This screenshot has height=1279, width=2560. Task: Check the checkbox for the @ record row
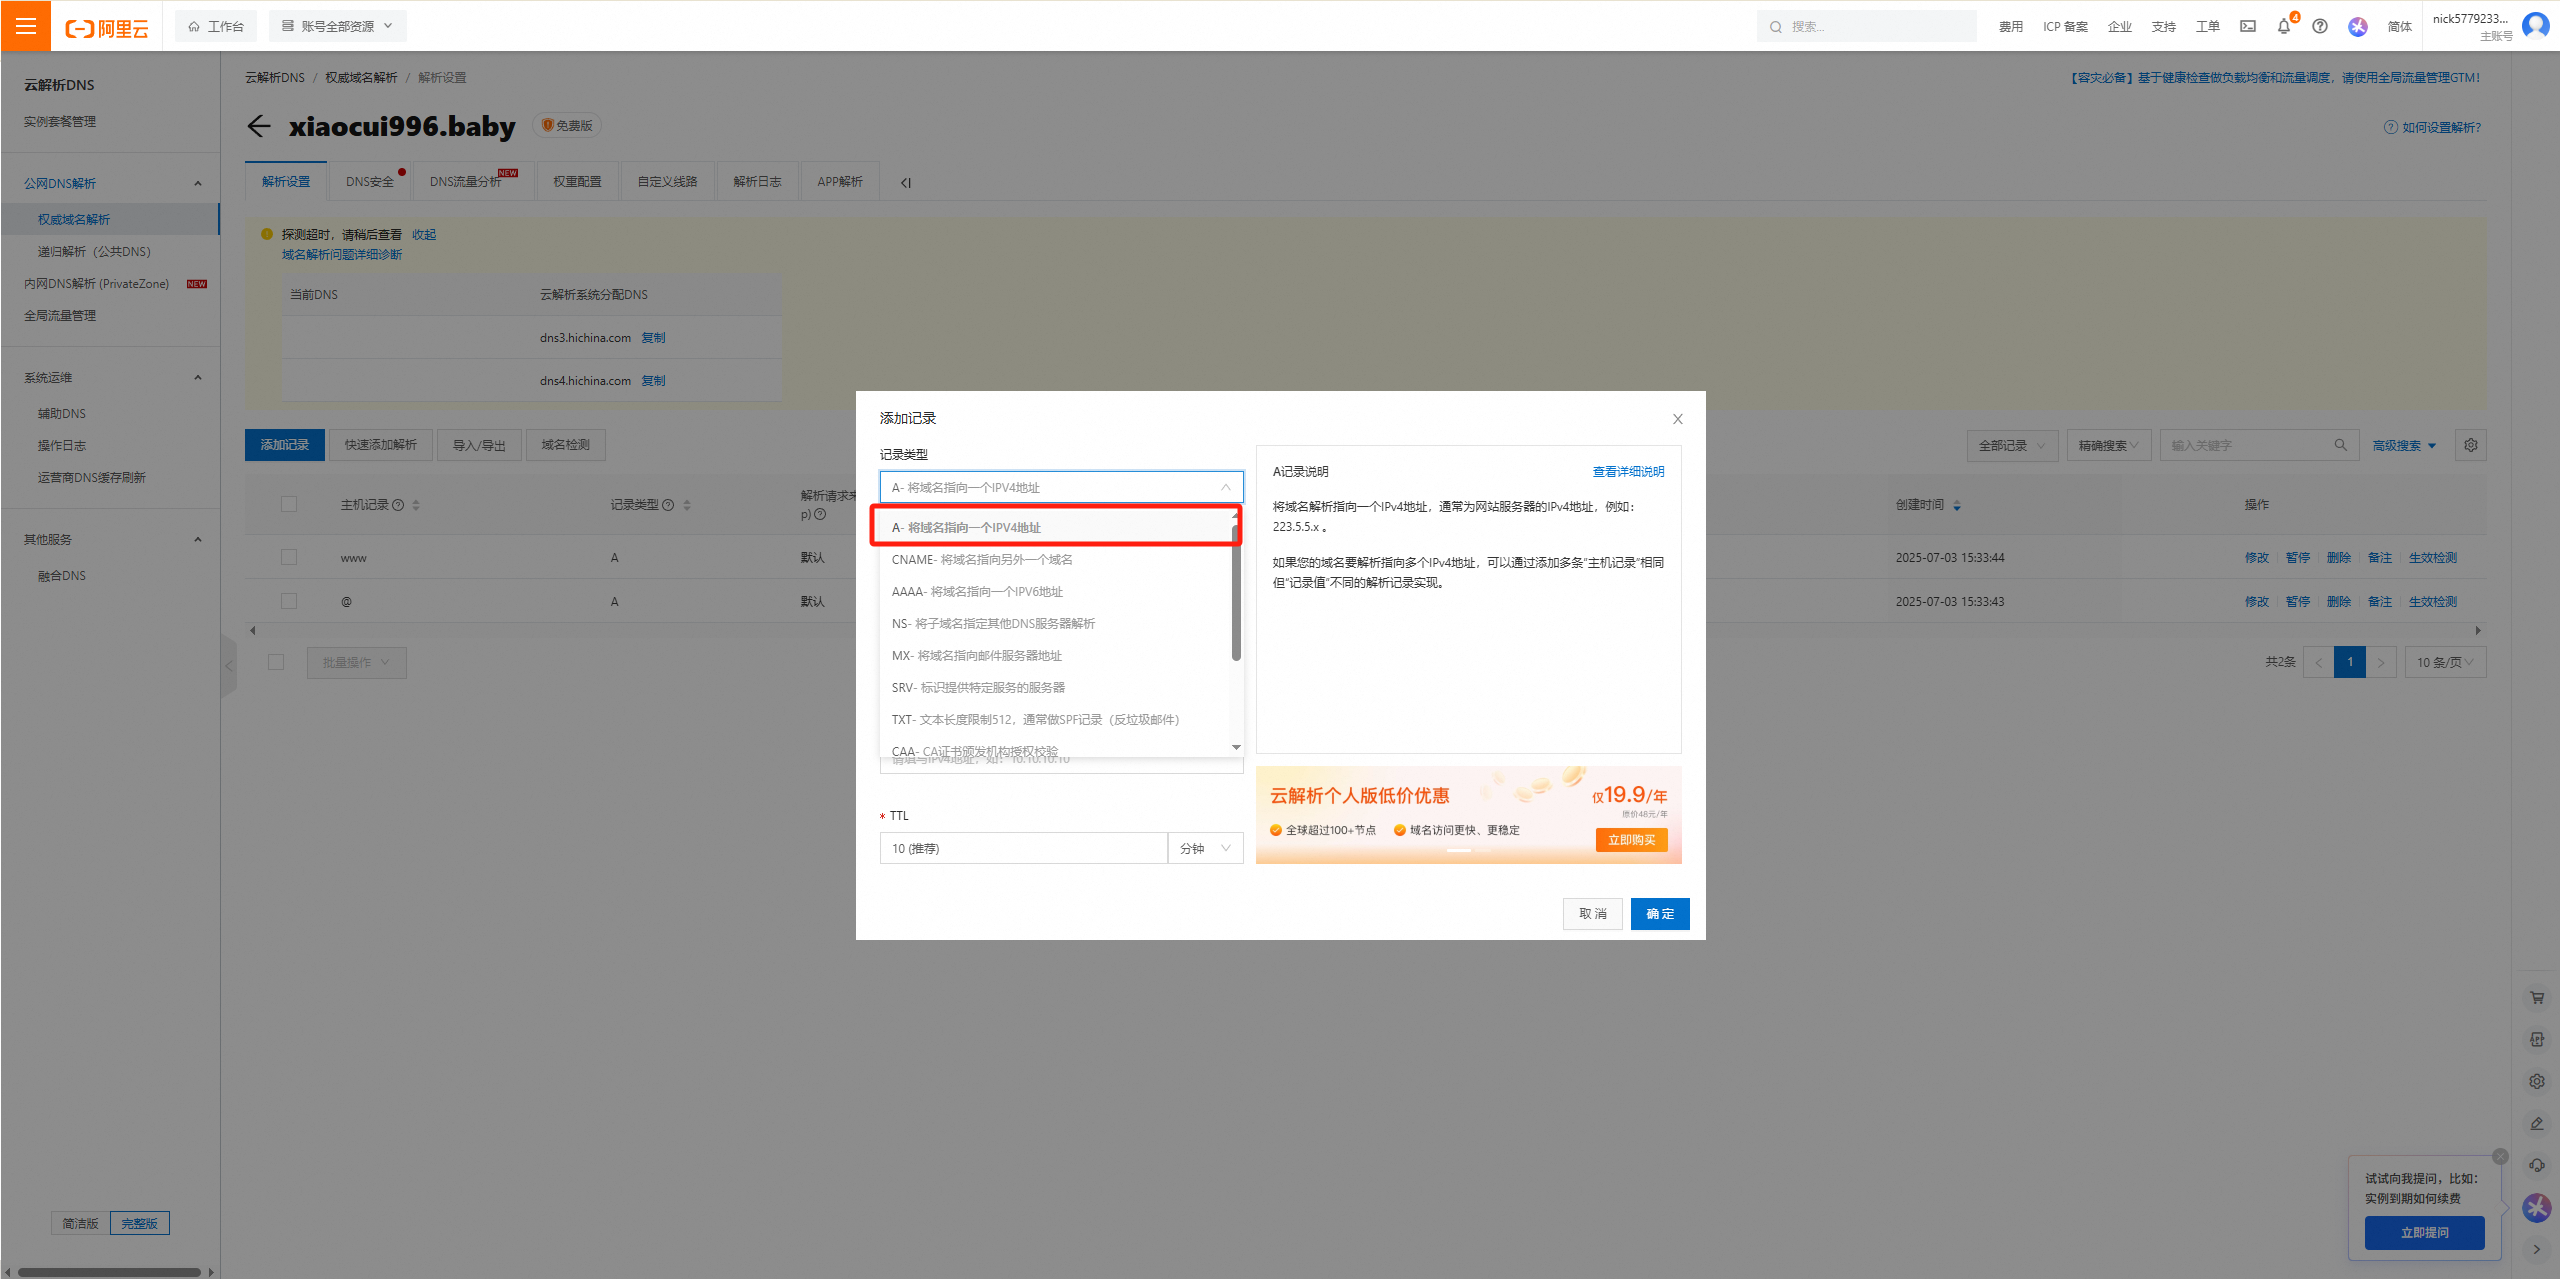[289, 601]
